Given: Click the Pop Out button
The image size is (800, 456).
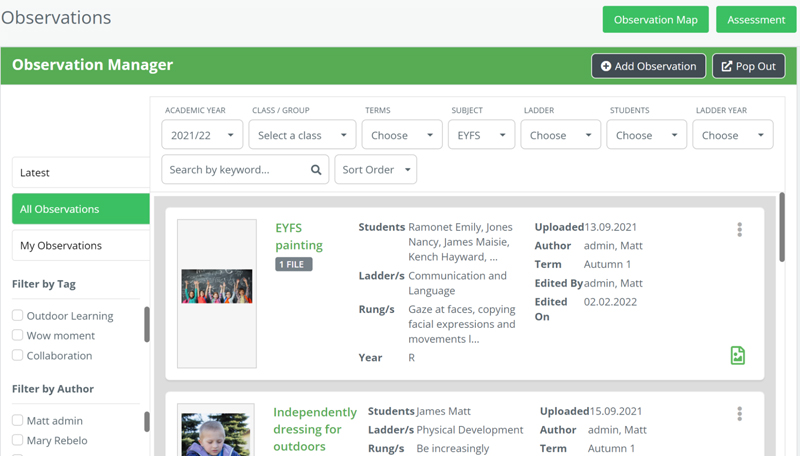Looking at the screenshot, I should 748,66.
